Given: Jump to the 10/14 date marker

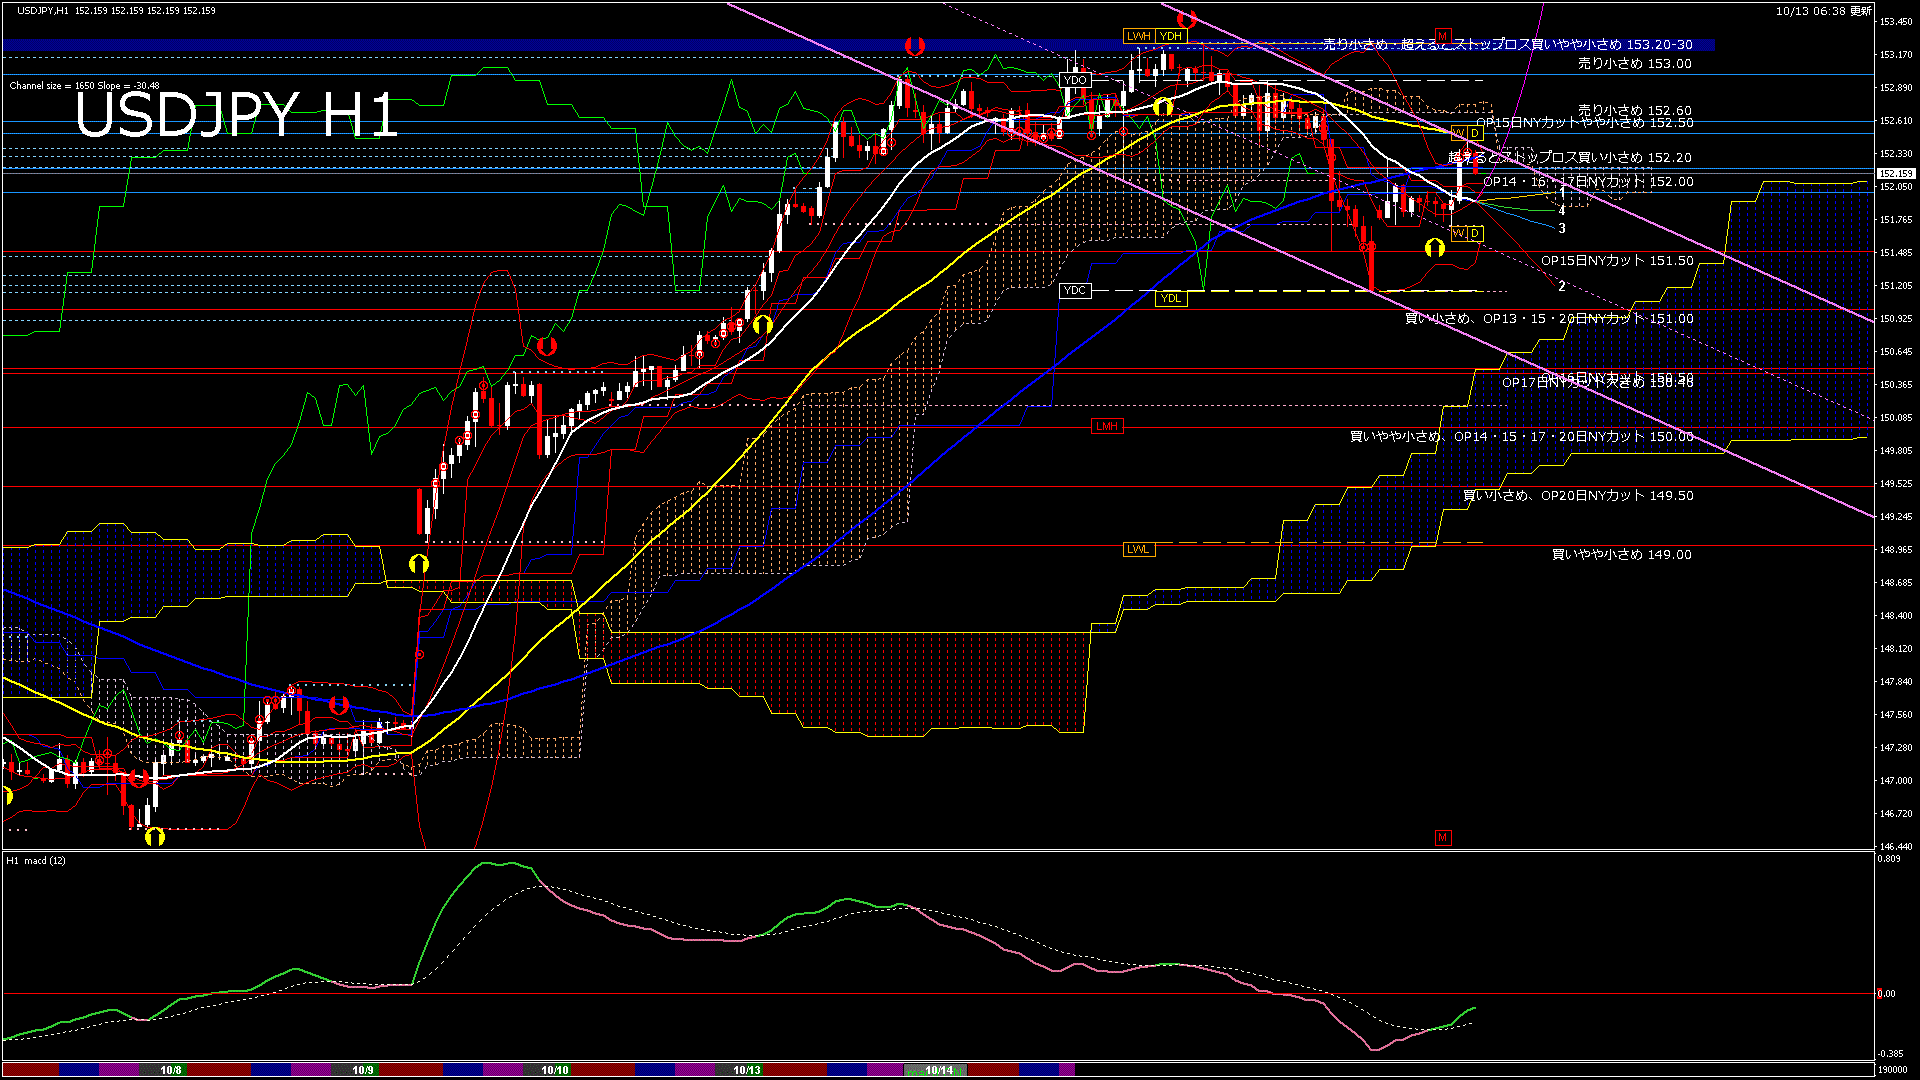Looking at the screenshot, I should coord(938,1070).
